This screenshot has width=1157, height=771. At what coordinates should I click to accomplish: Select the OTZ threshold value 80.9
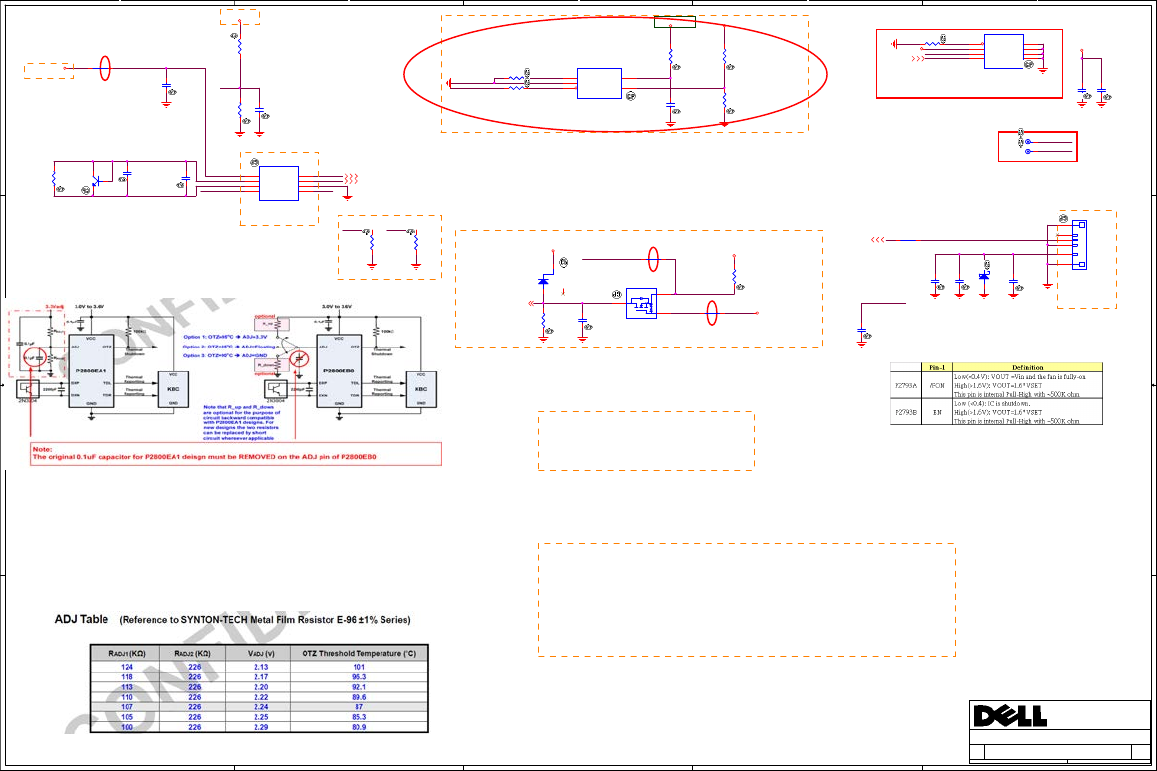359,727
